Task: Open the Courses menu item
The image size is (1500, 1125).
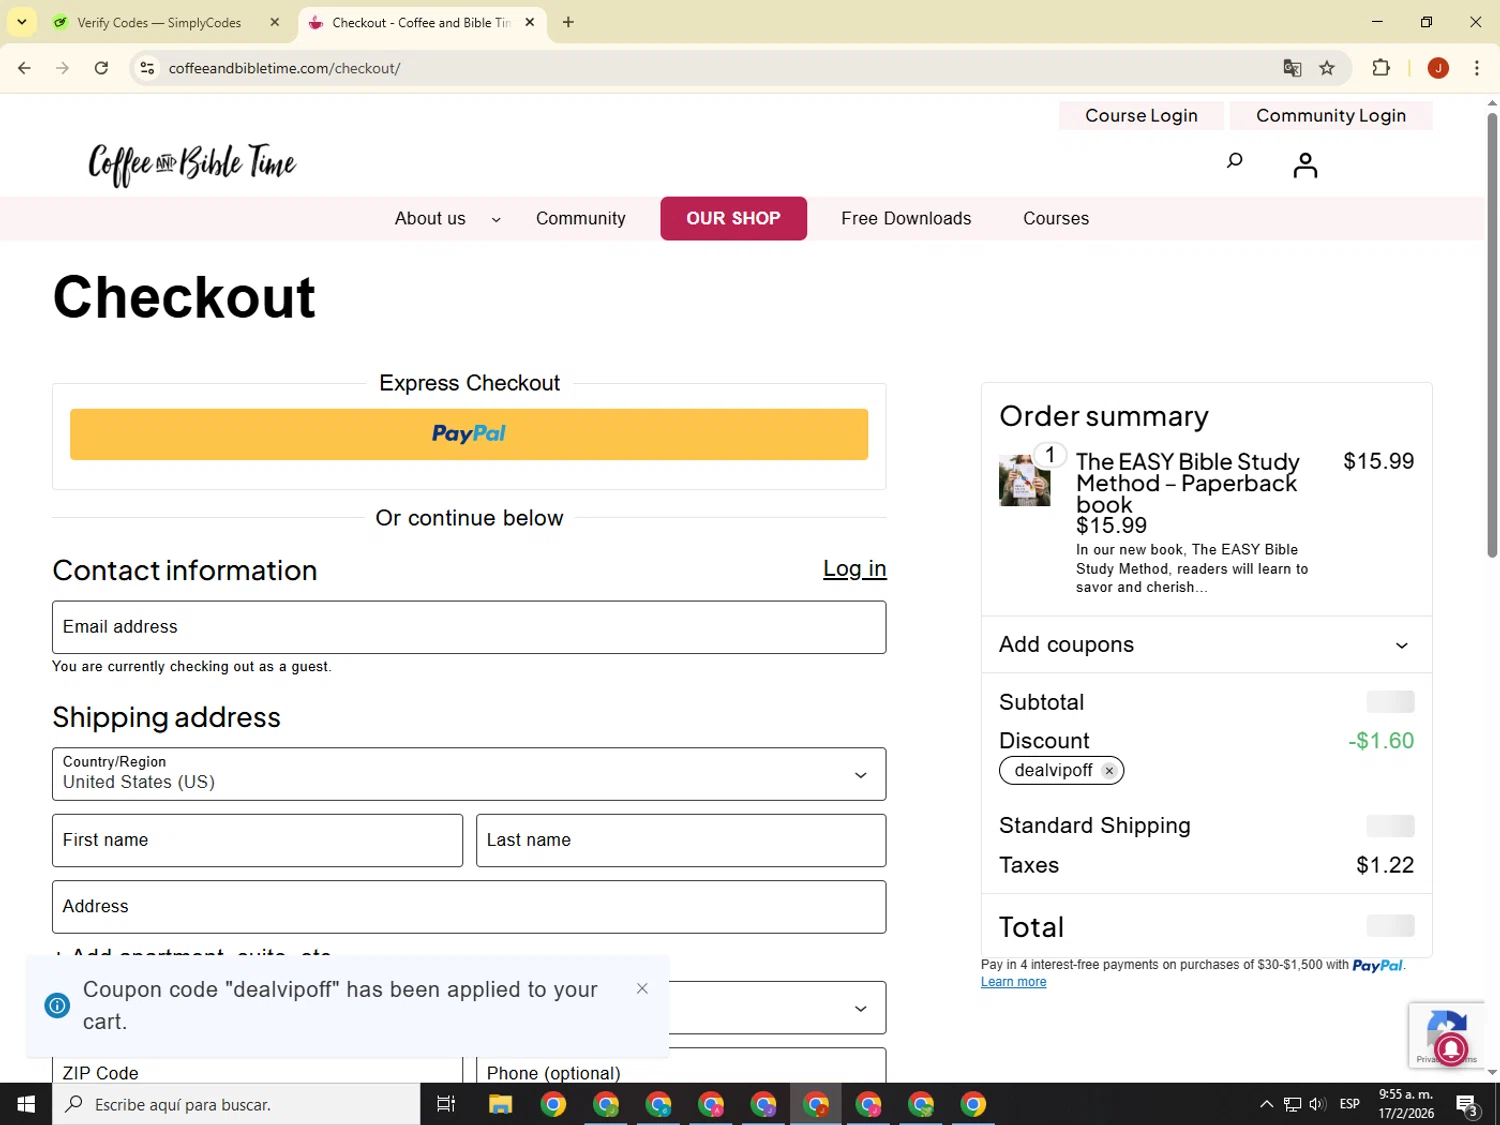Action: point(1056,219)
